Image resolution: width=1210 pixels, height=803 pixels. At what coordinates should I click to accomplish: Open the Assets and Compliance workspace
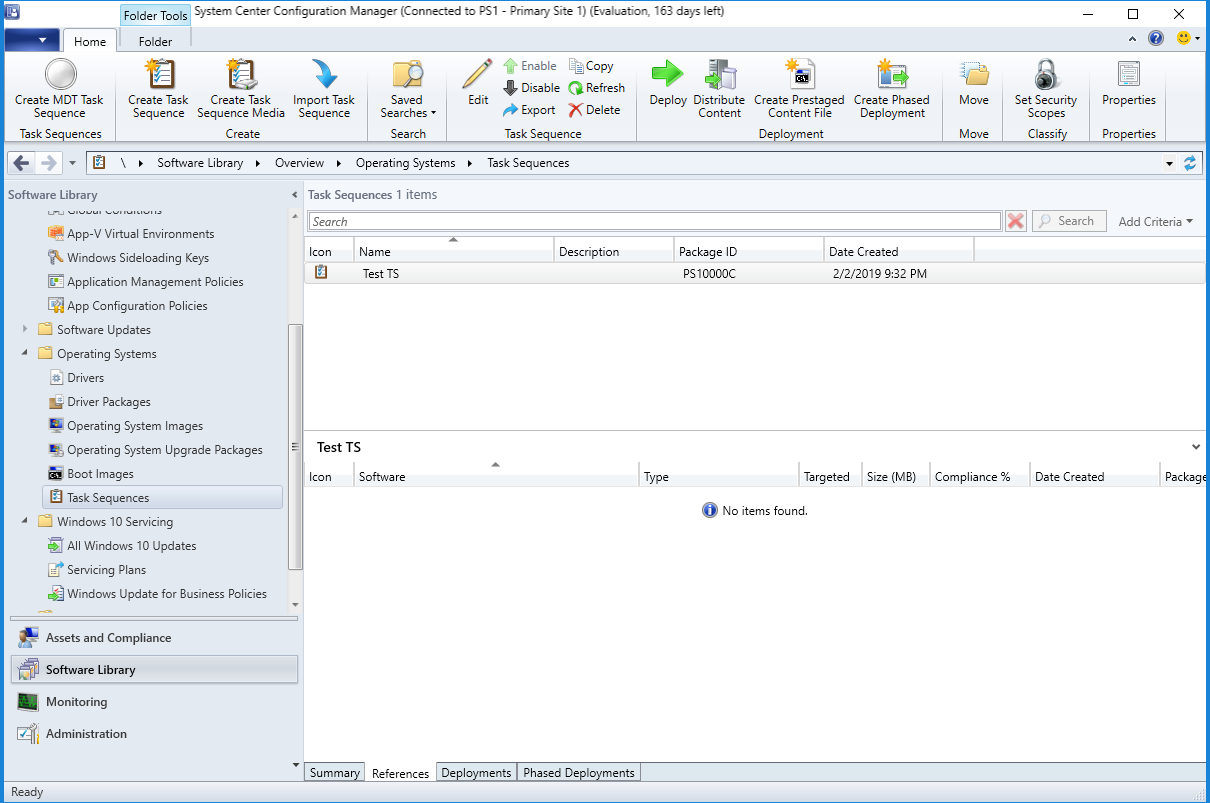pyautogui.click(x=154, y=638)
